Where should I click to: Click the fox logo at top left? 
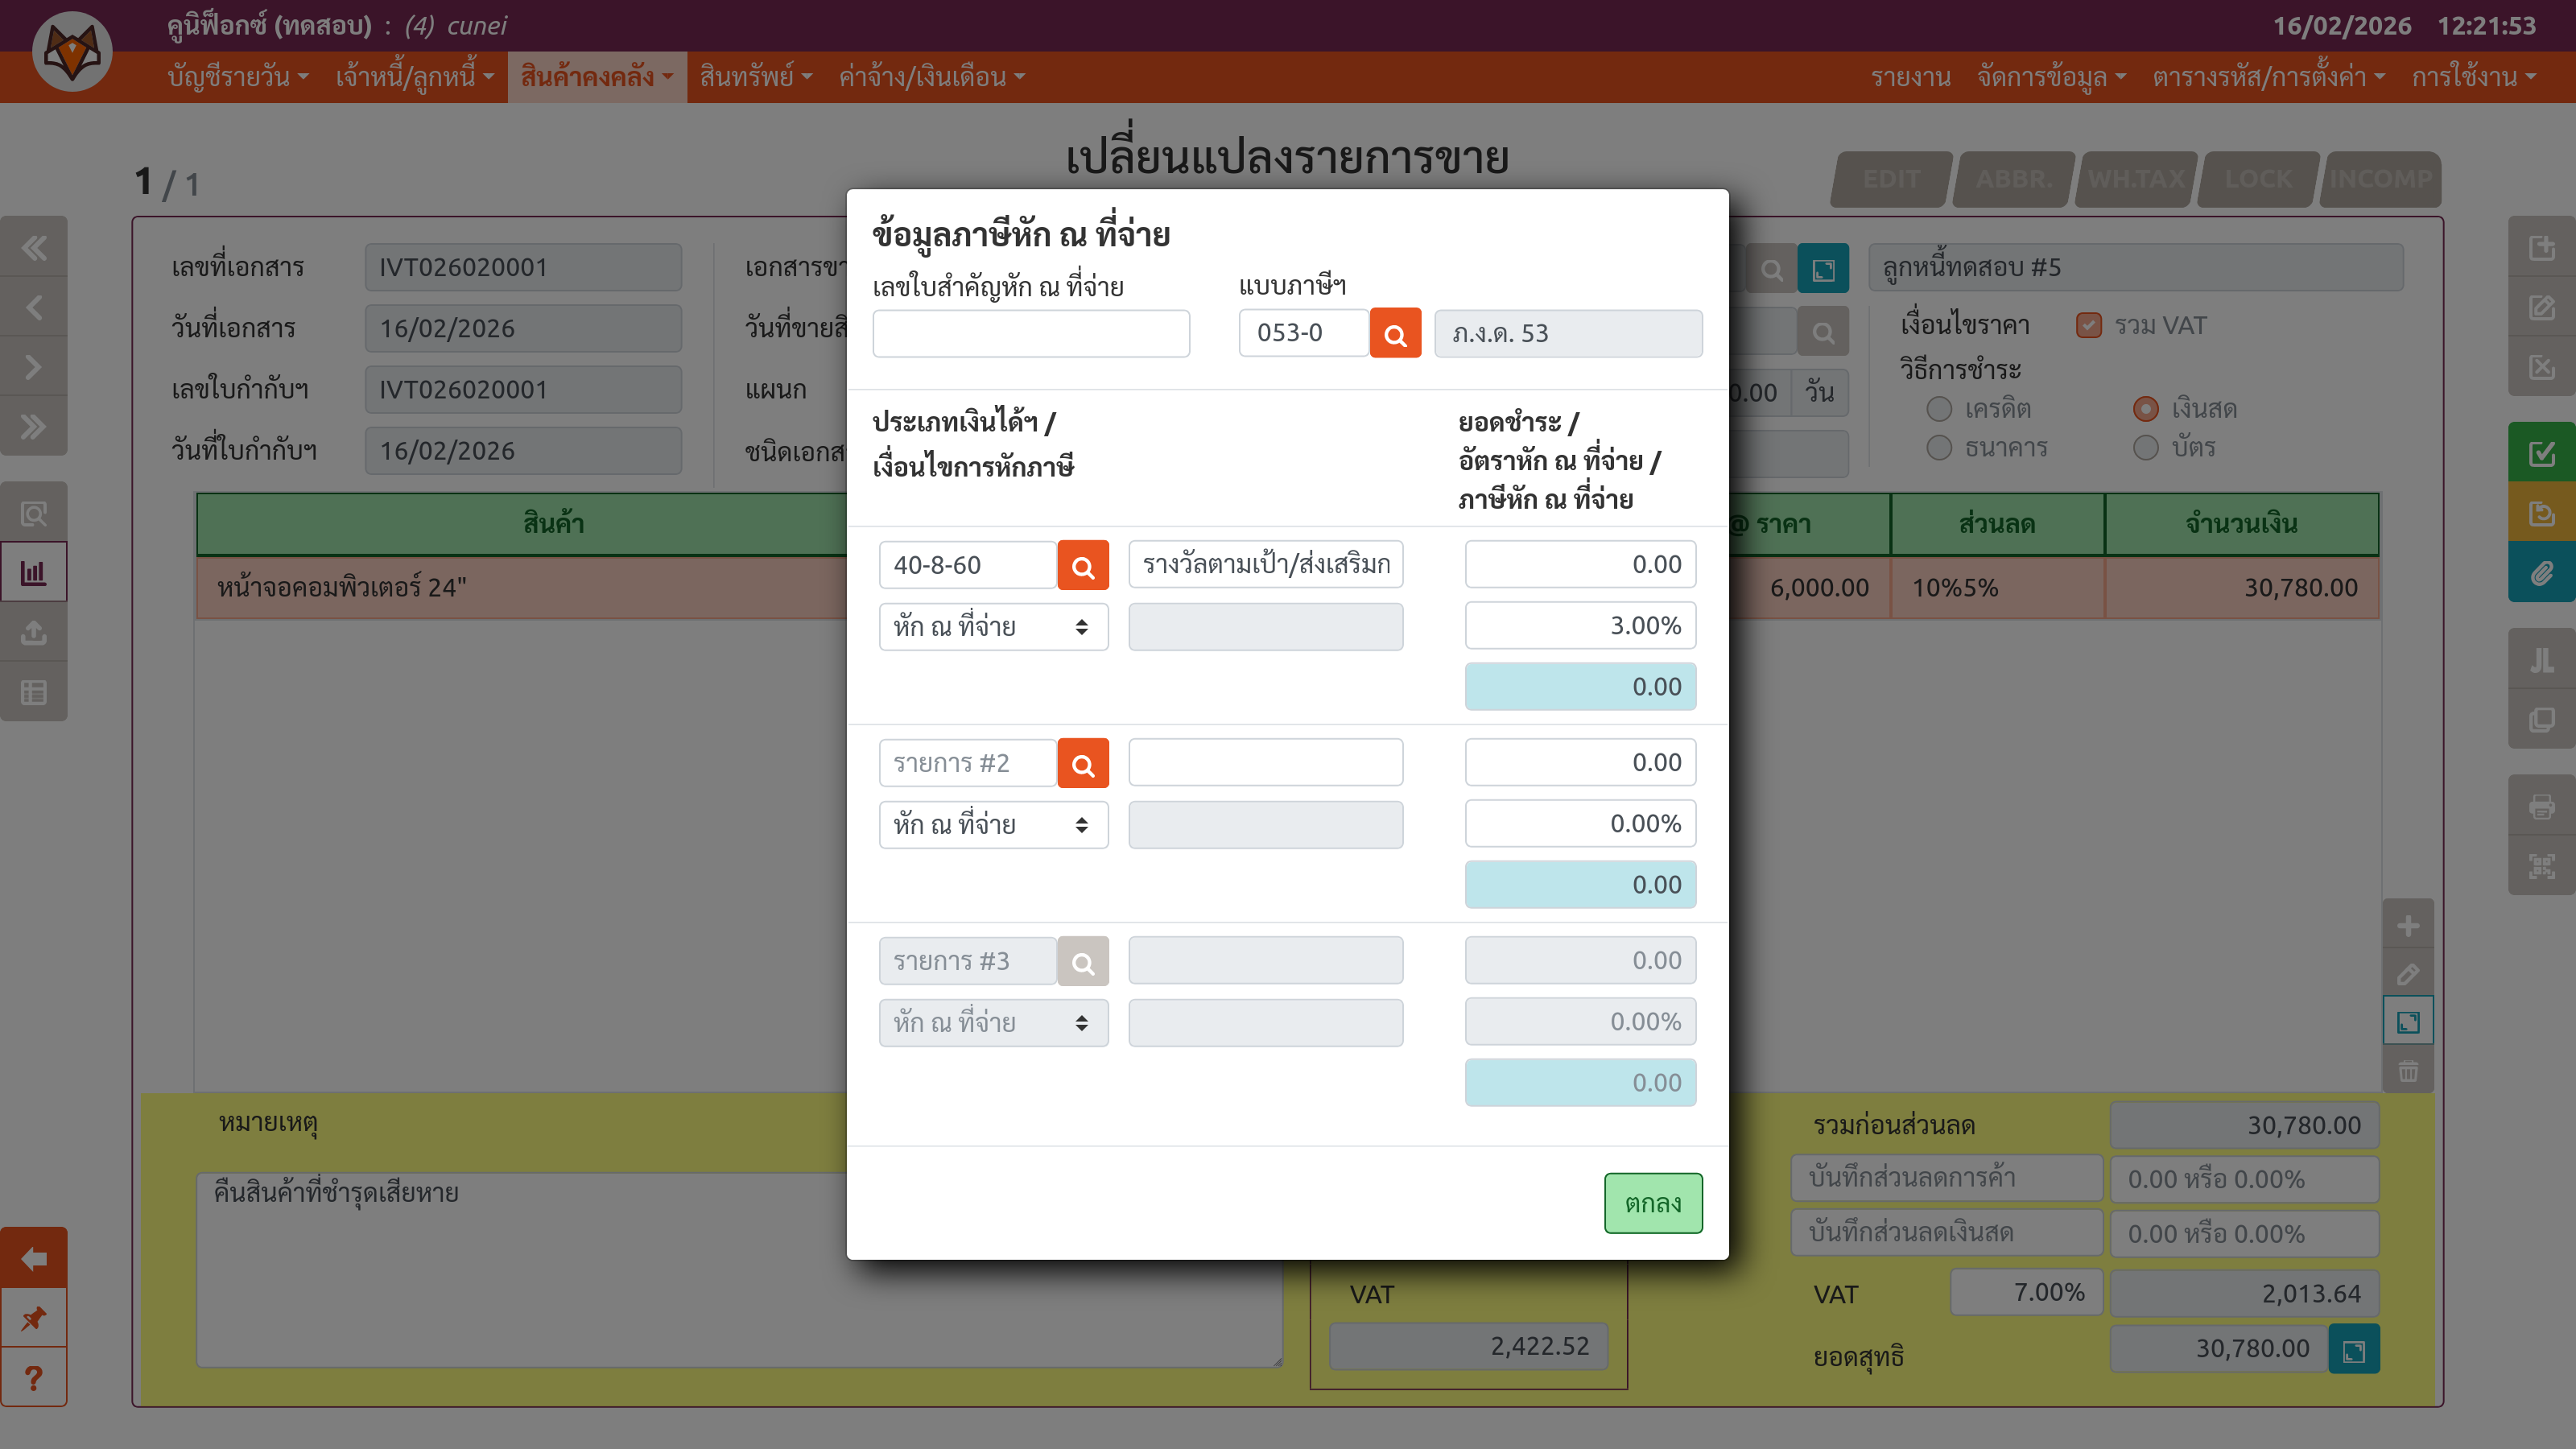pyautogui.click(x=72, y=51)
